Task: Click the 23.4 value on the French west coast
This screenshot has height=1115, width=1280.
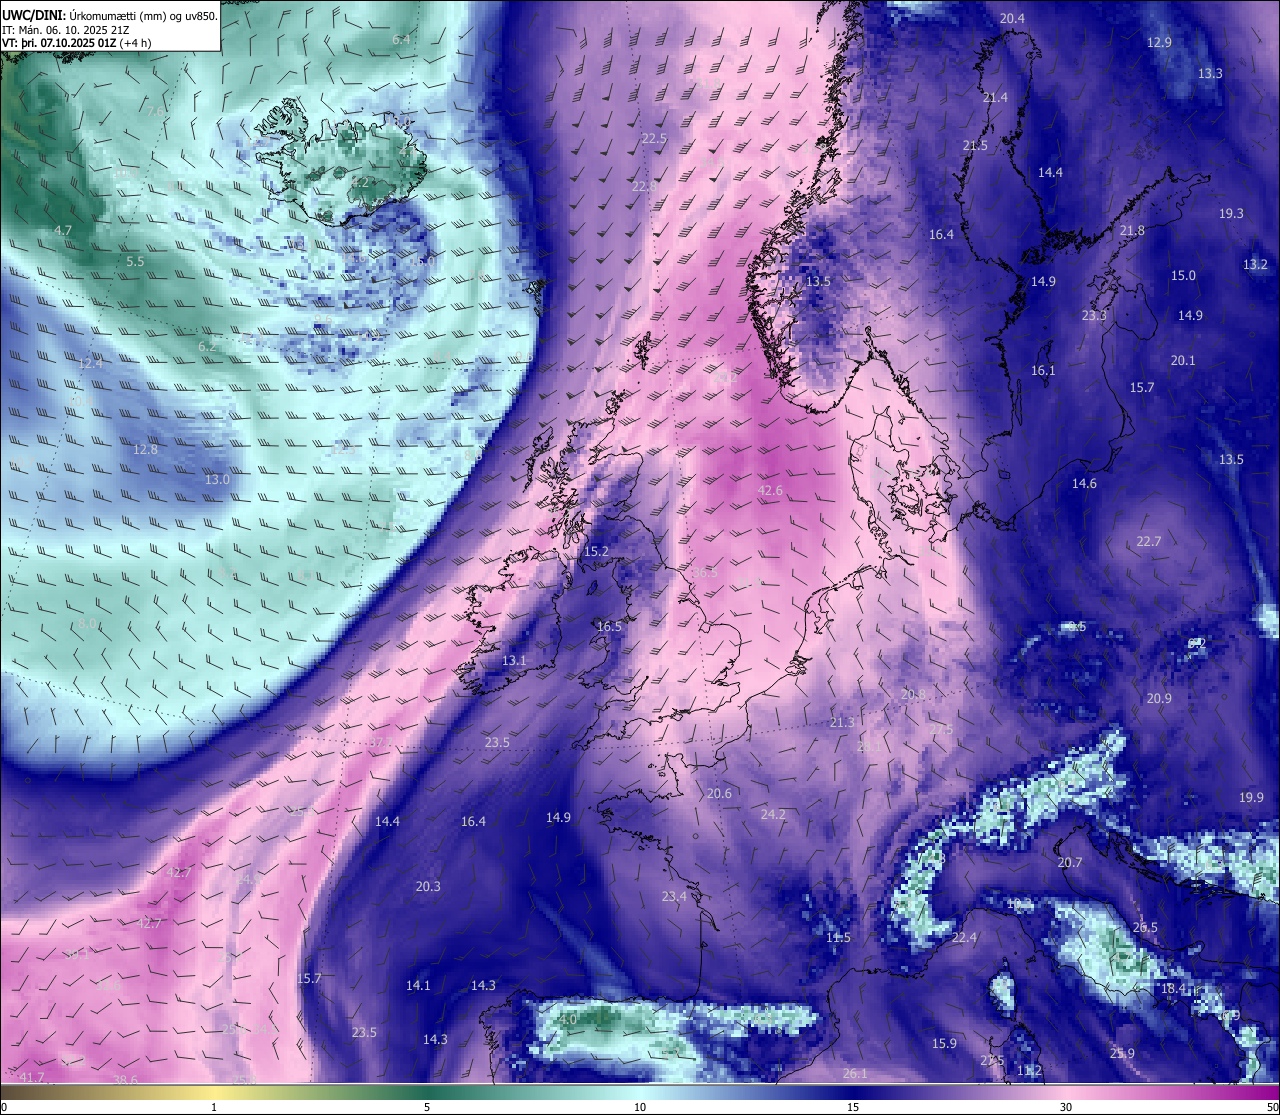Action: tap(674, 896)
